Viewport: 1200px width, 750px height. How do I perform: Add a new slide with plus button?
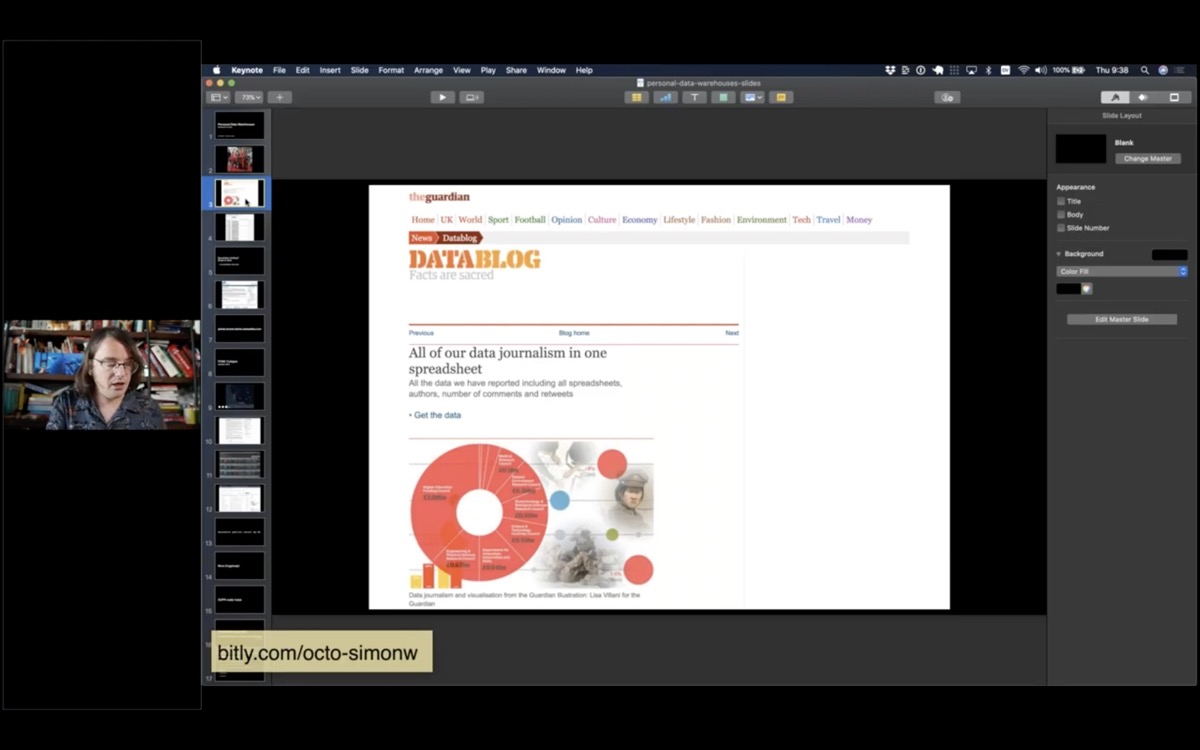280,97
